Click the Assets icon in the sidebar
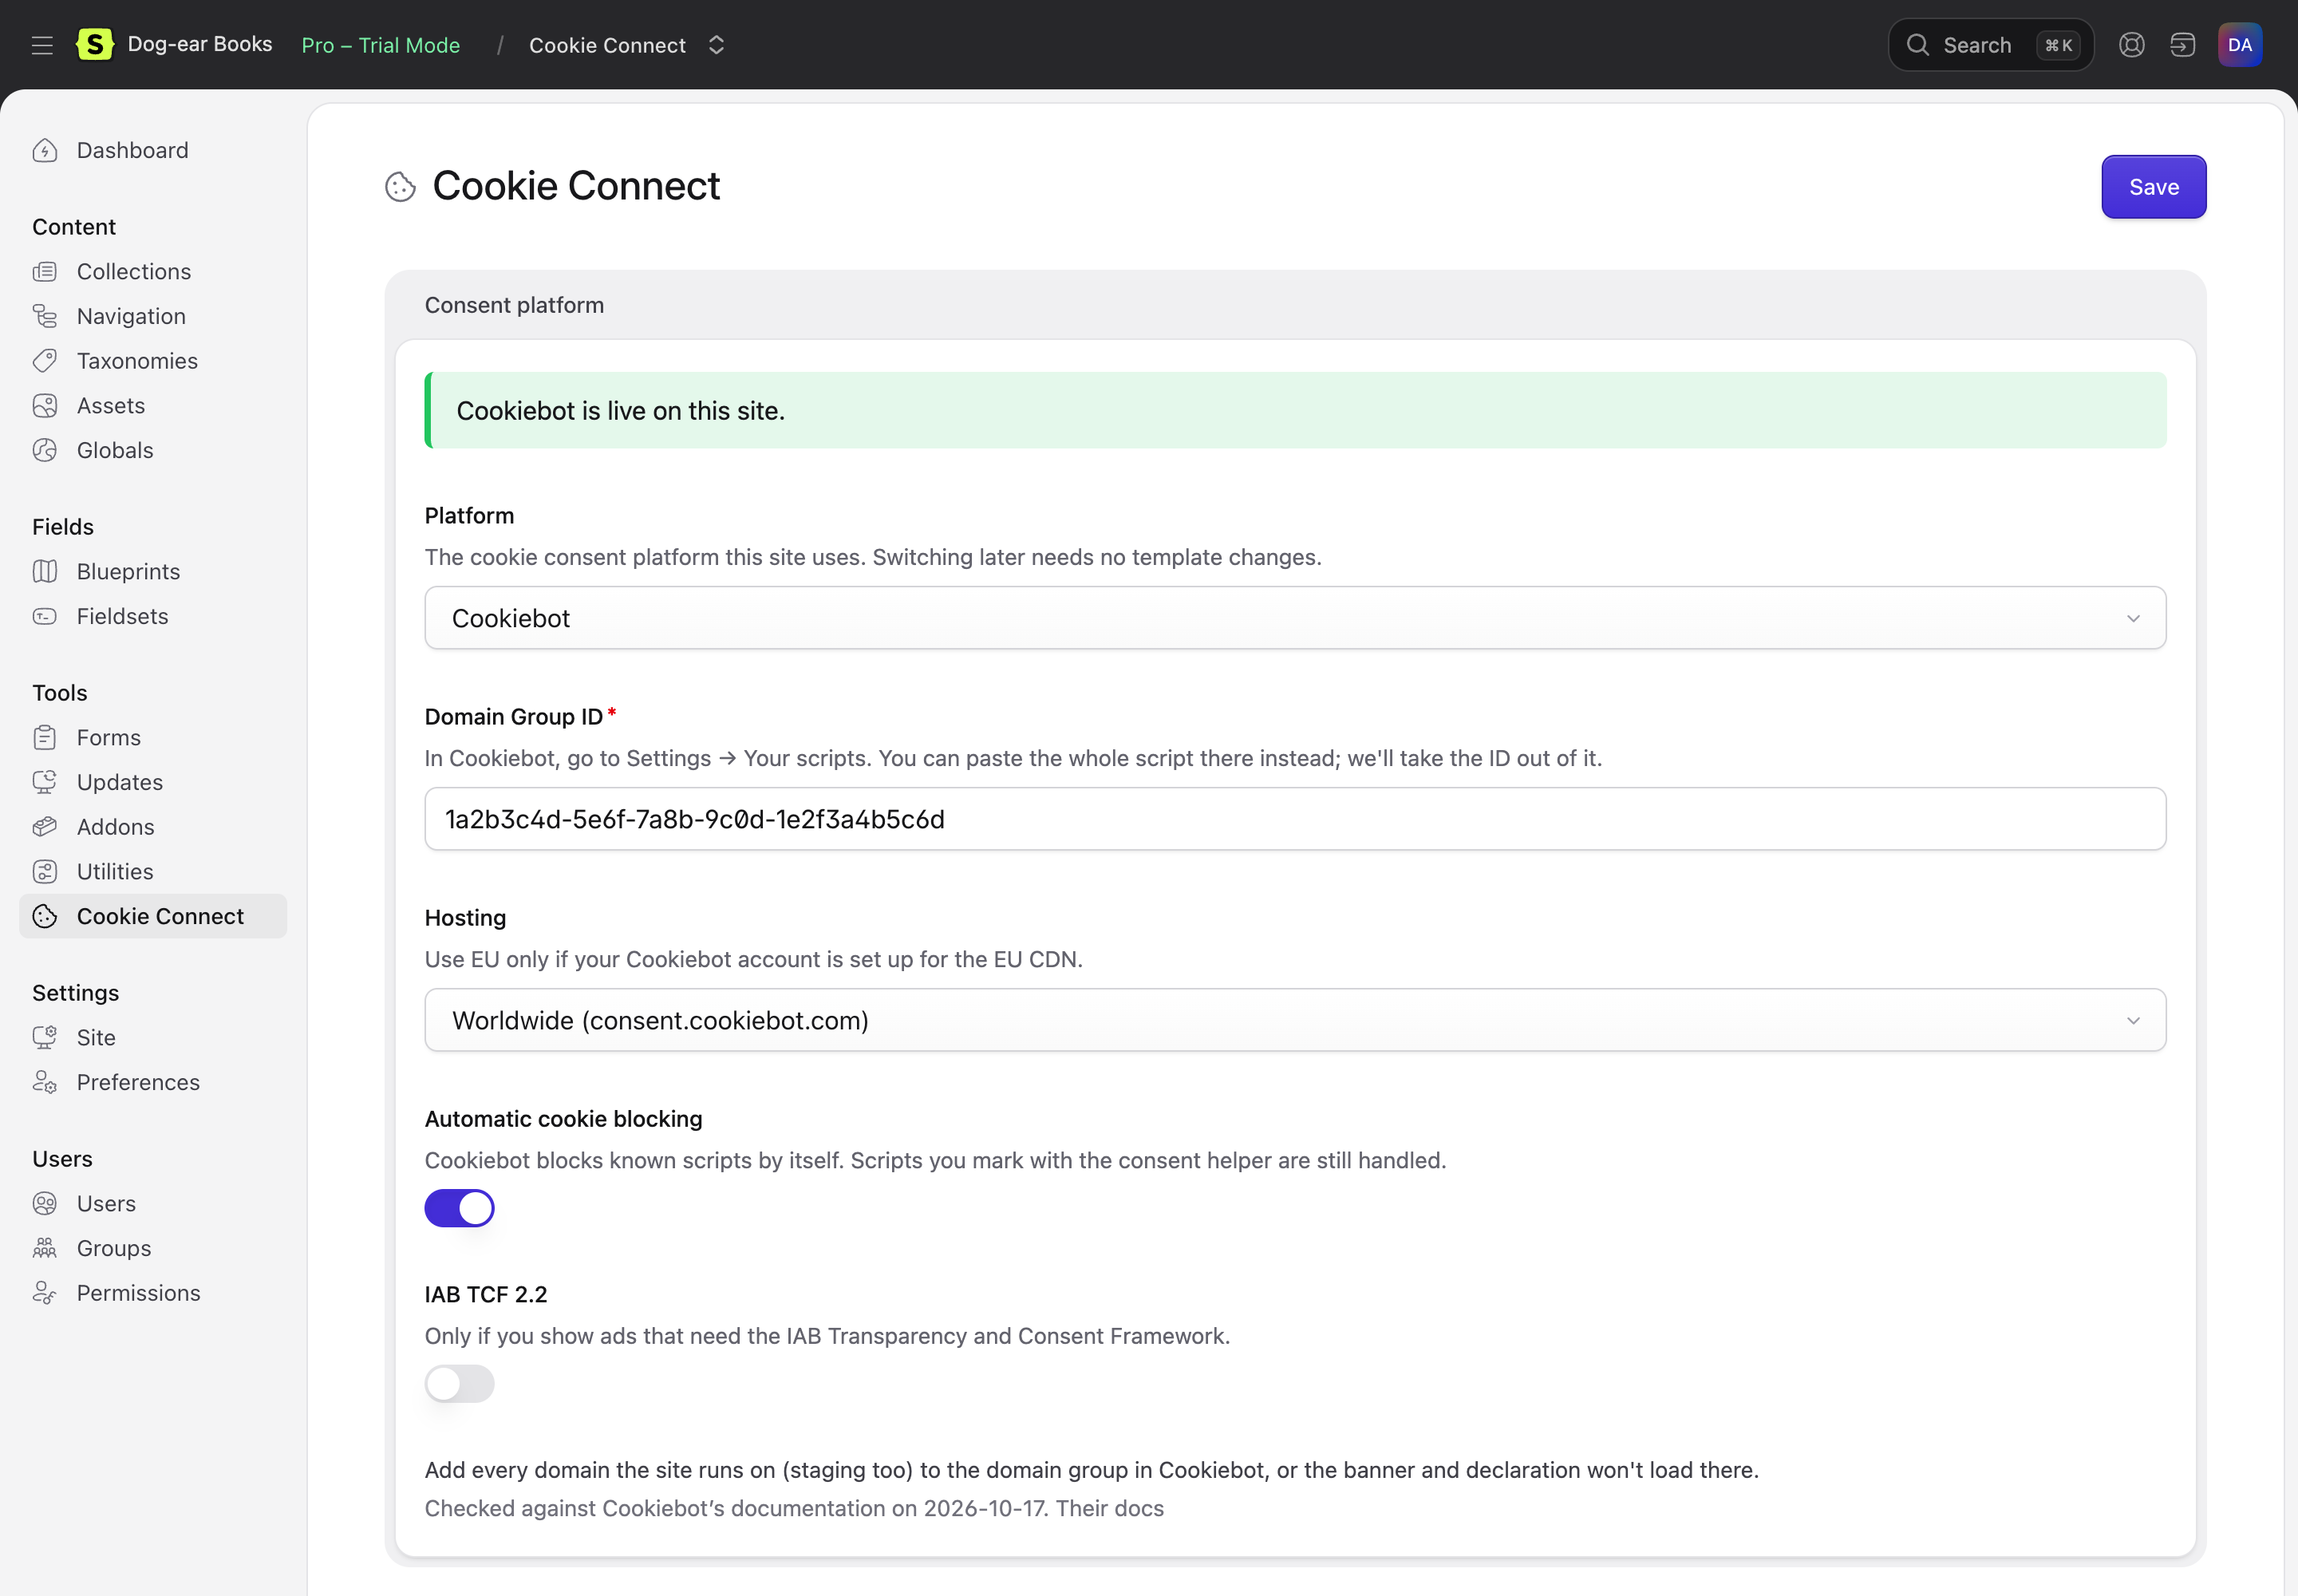 click(45, 405)
